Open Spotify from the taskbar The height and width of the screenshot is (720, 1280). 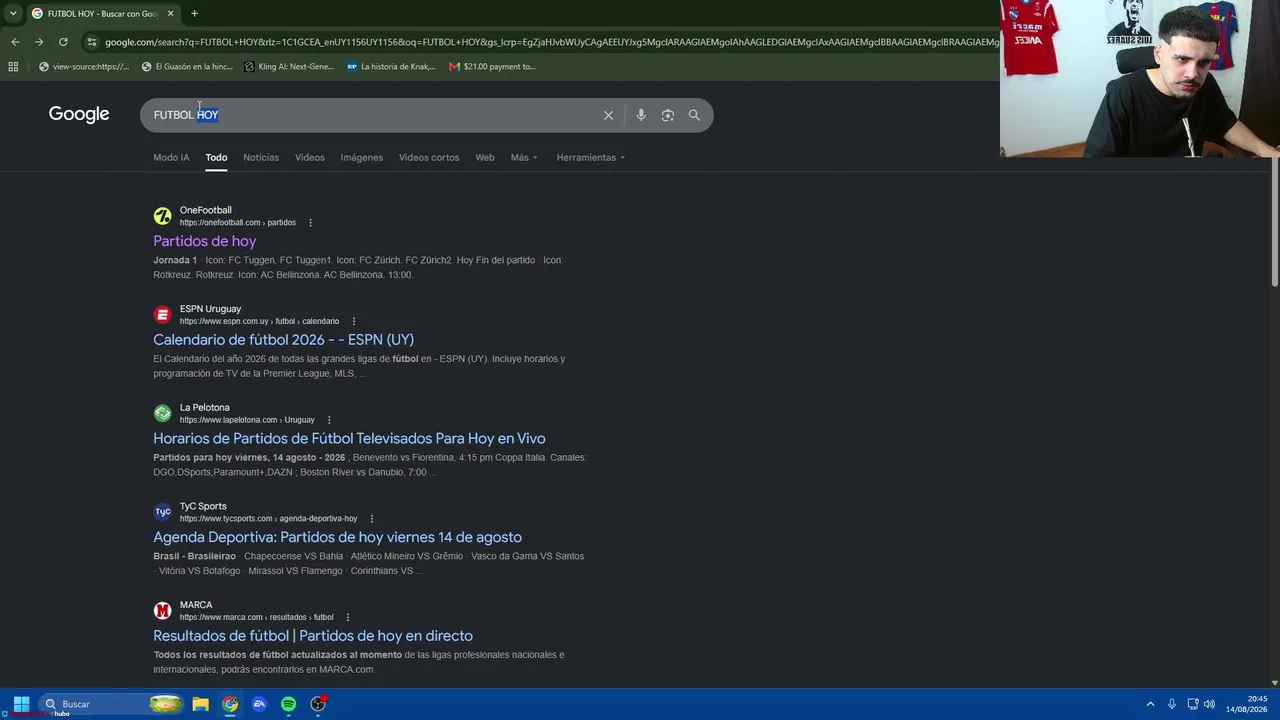click(x=288, y=704)
